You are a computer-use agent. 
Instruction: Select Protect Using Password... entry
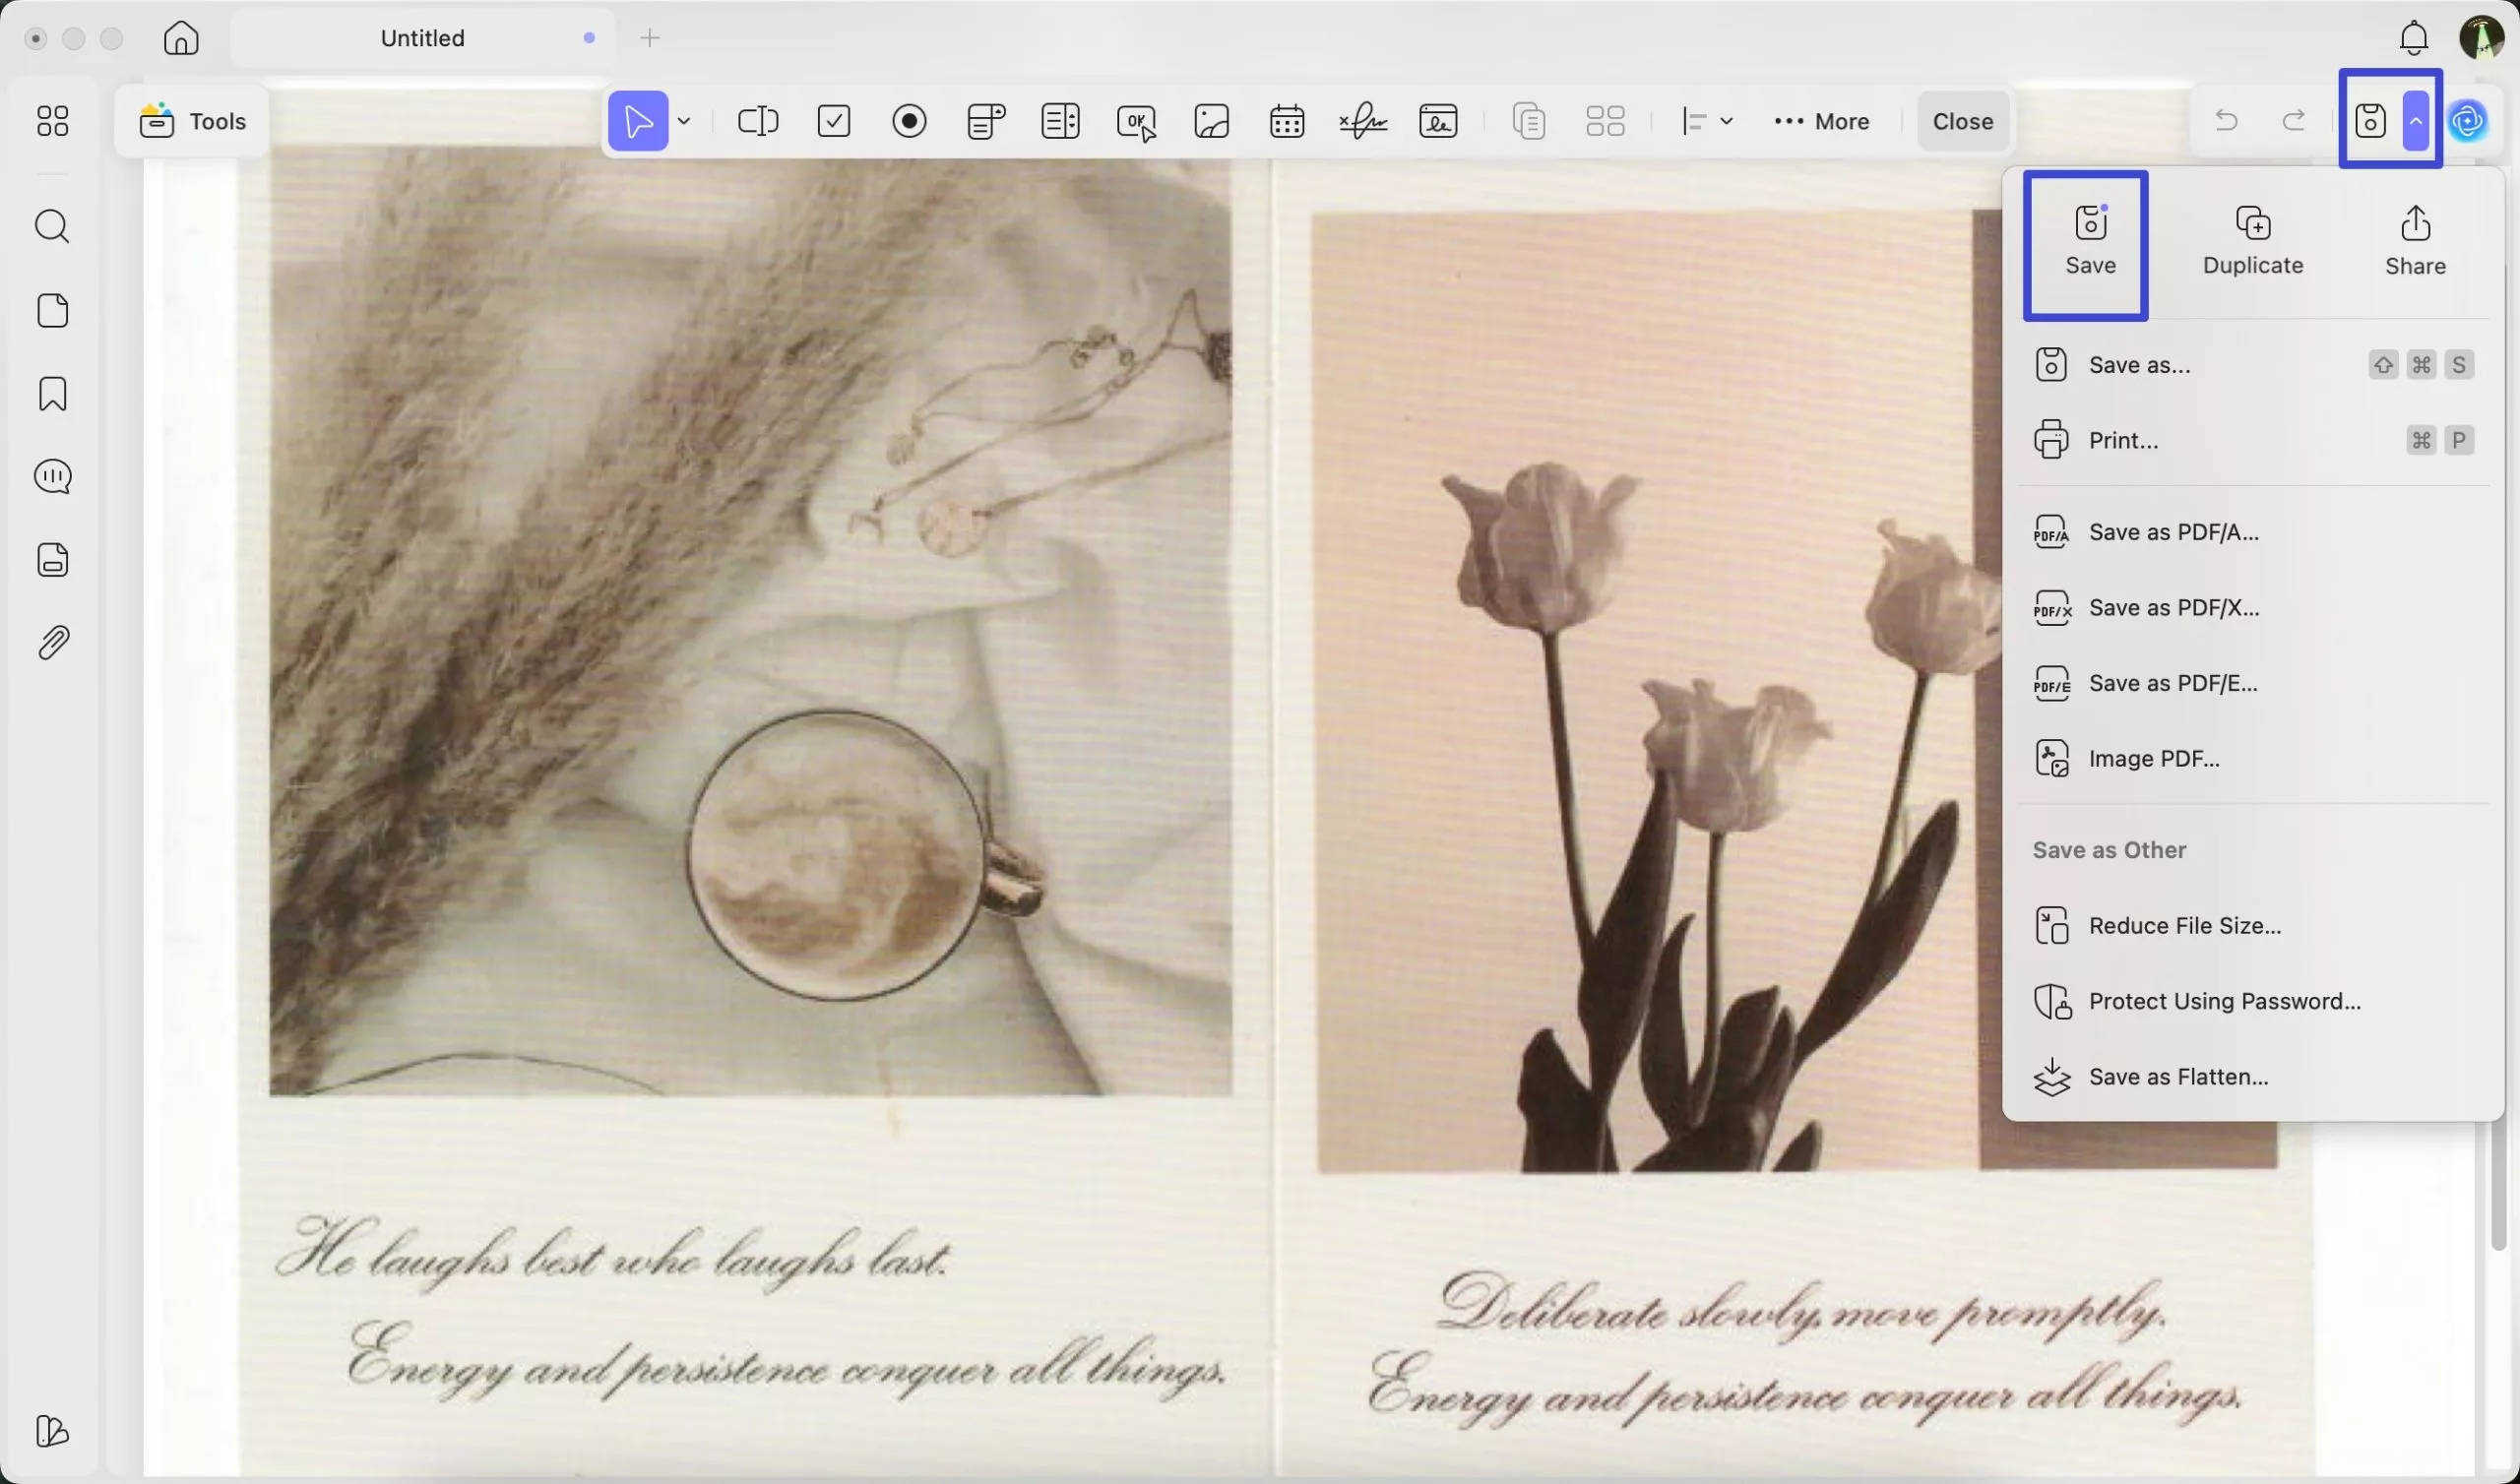2224,1001
